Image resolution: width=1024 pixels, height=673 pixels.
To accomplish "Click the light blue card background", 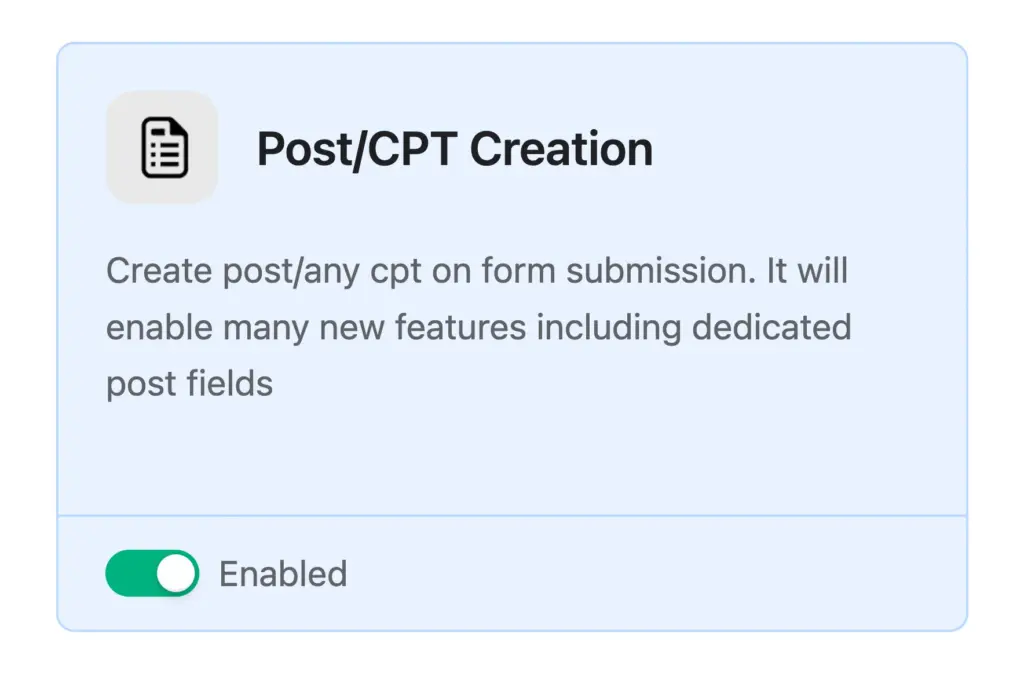I will 512,455.
